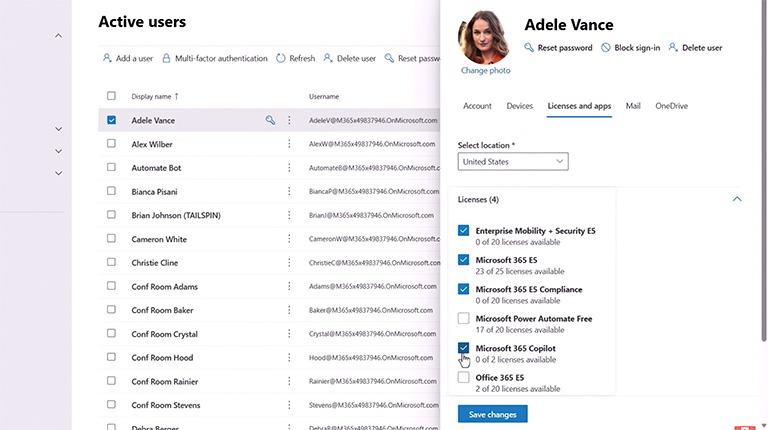768x430 pixels.
Task: Open more actions for Conf Room Stevens
Action: pos(289,405)
